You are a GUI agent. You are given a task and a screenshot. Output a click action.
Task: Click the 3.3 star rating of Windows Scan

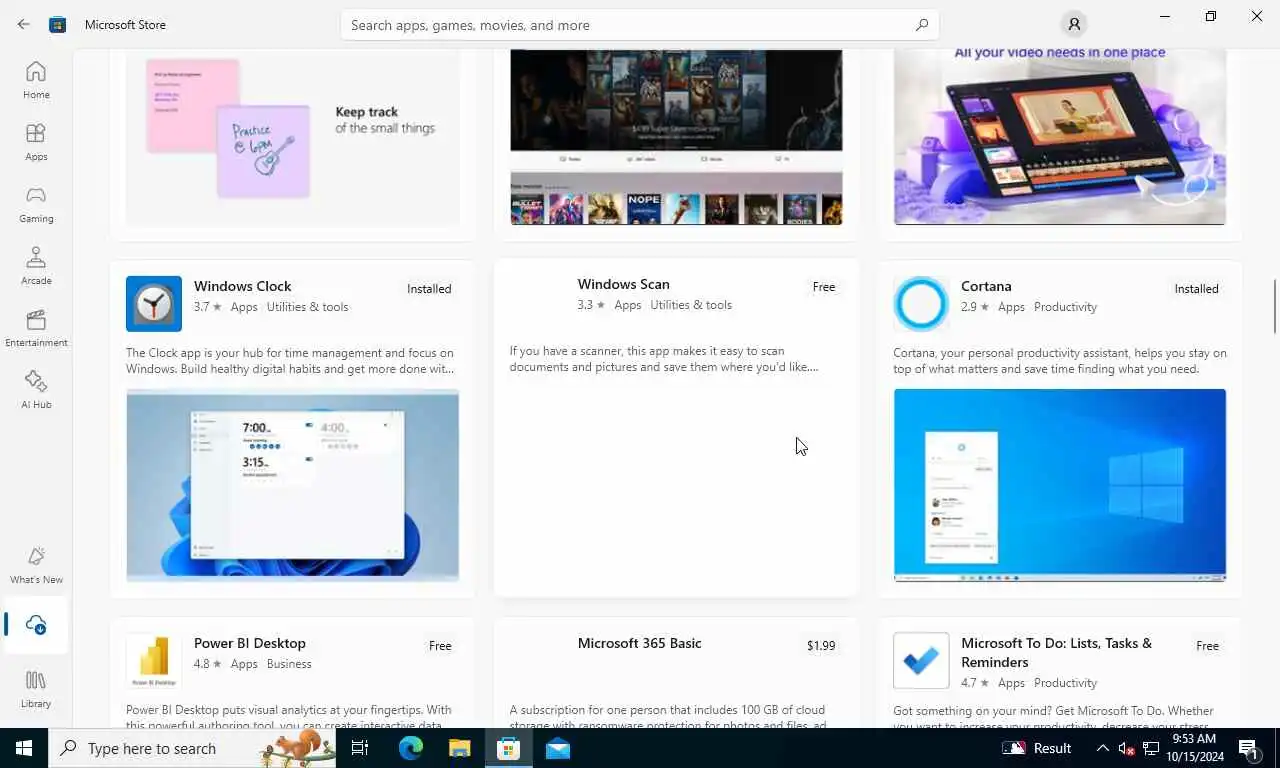coord(591,305)
